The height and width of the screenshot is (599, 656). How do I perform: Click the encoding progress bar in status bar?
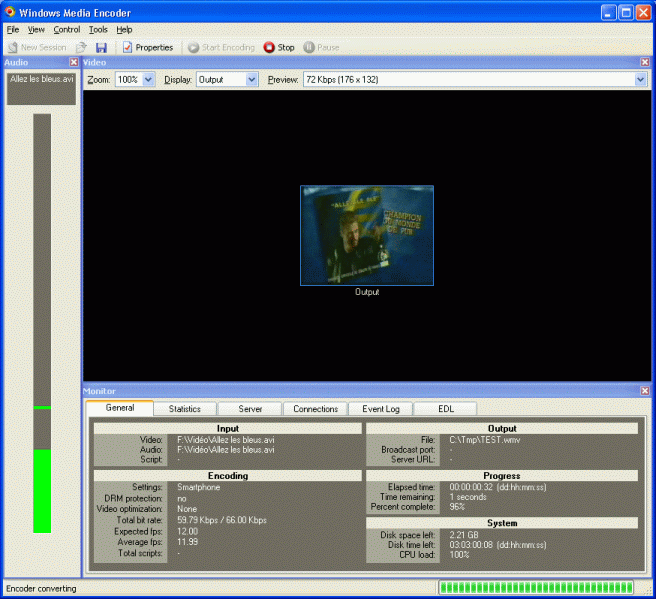pos(536,588)
